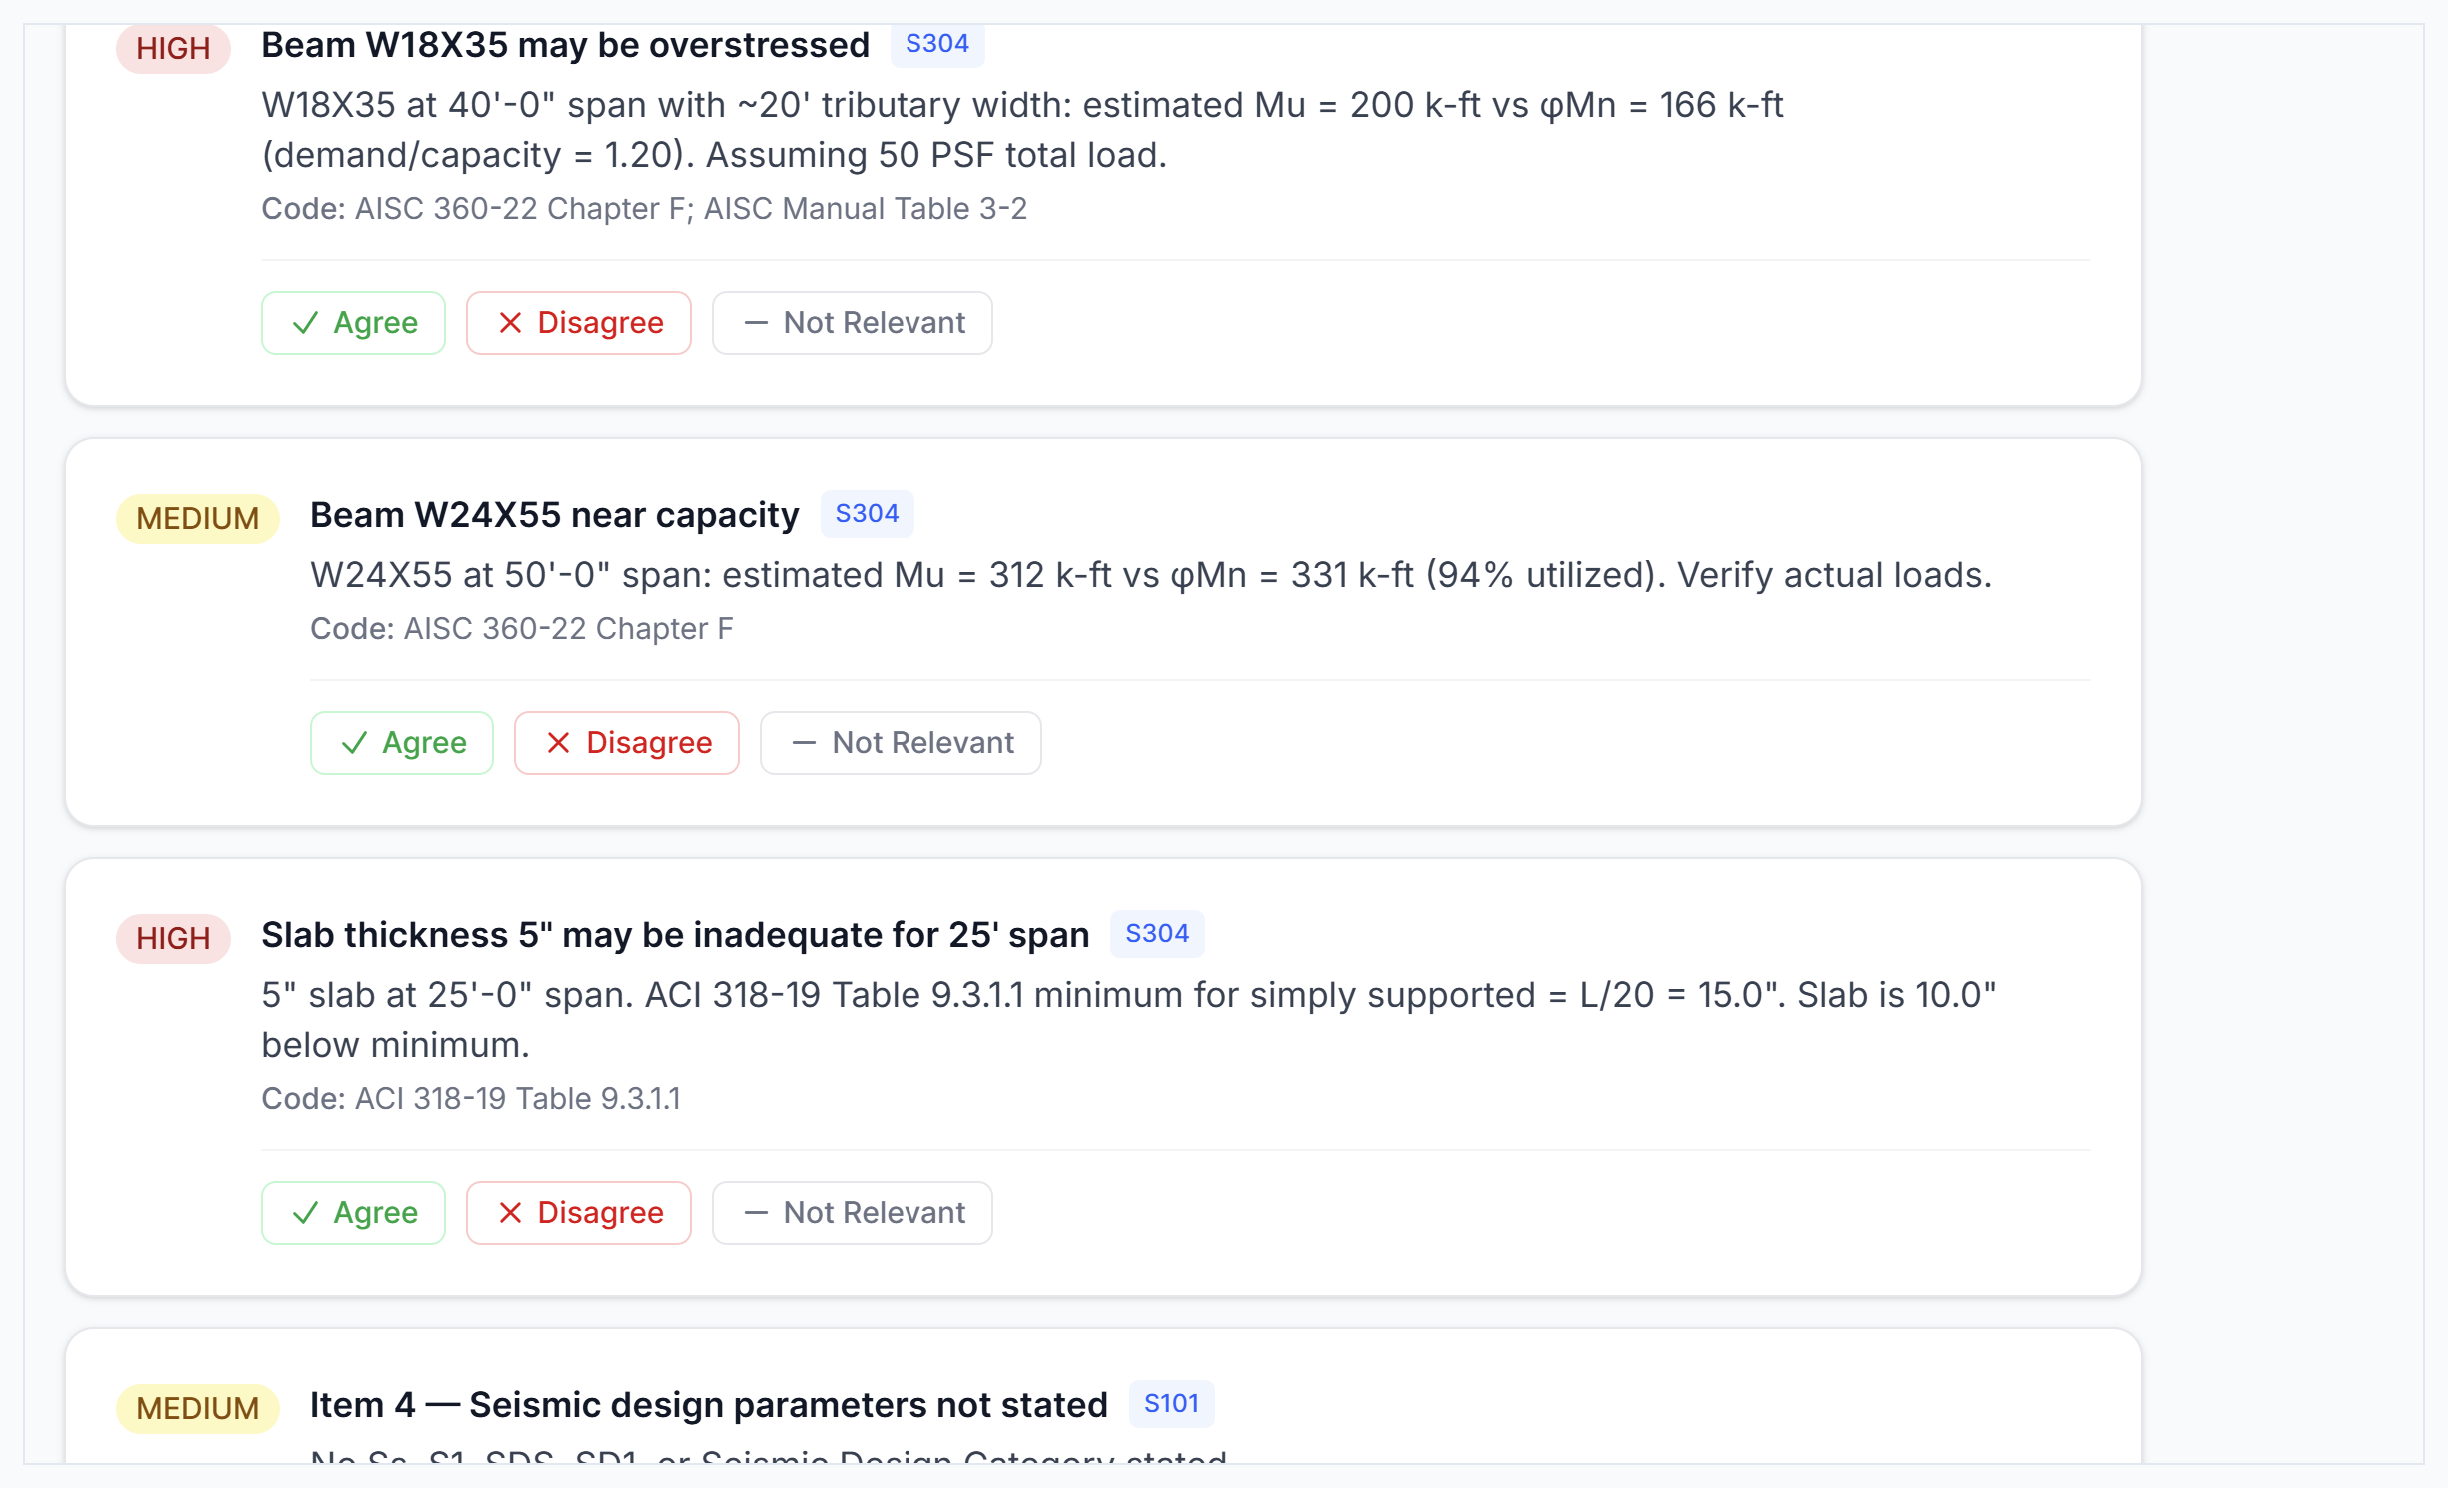Open S101 sheet tag on seismic finding
This screenshot has height=1488, width=2448.
[1171, 1404]
